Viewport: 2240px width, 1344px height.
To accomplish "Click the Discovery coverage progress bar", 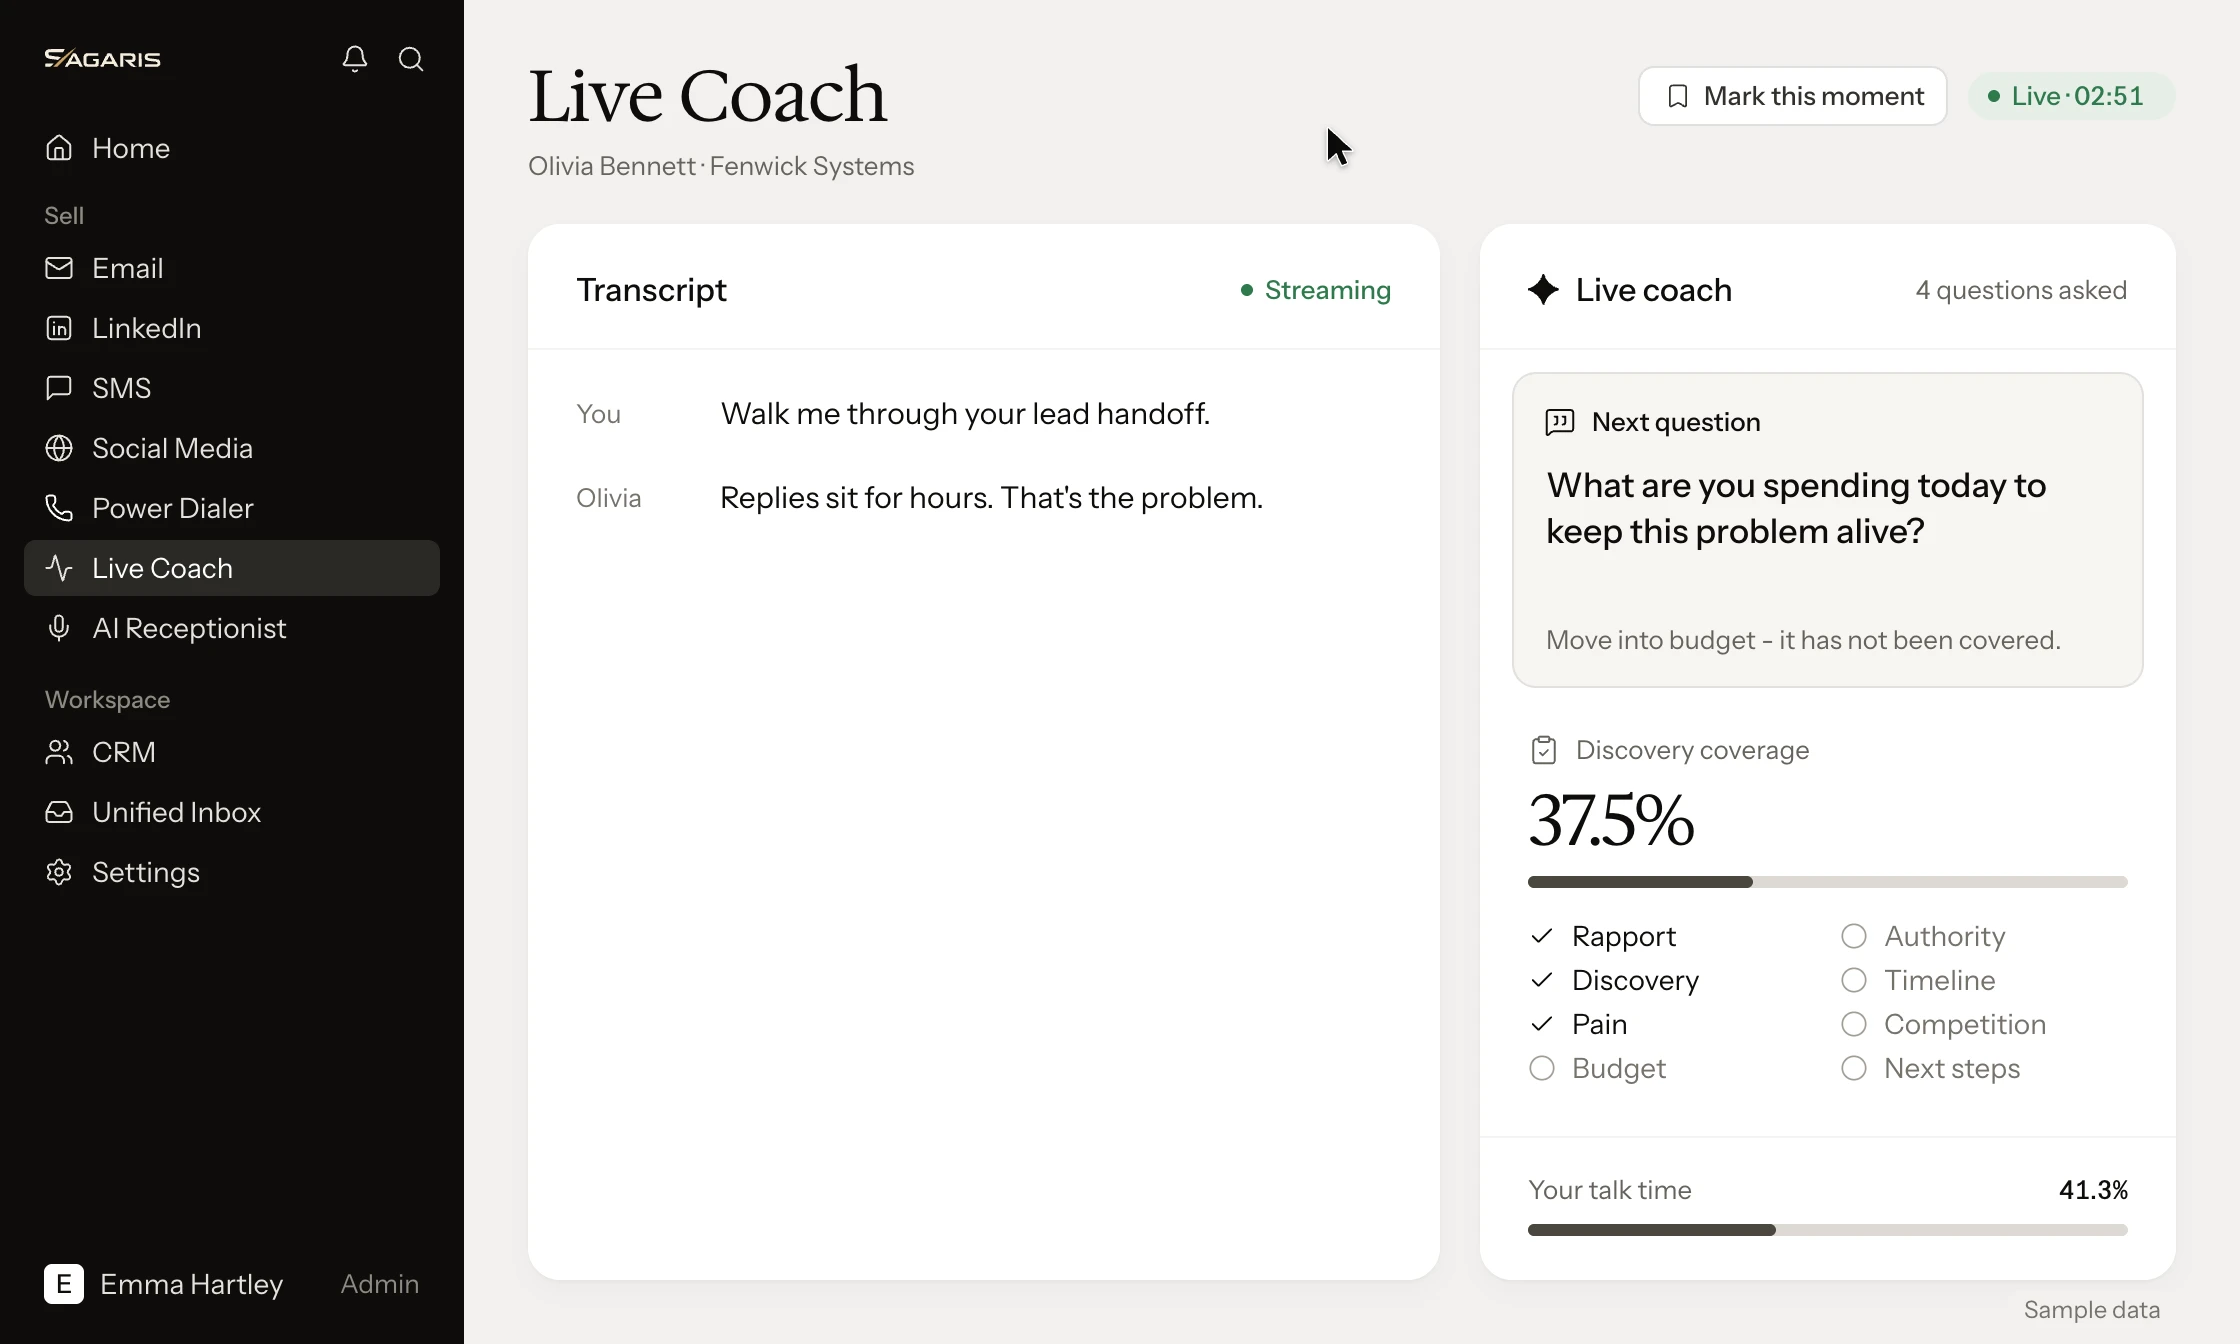I will pos(1828,882).
